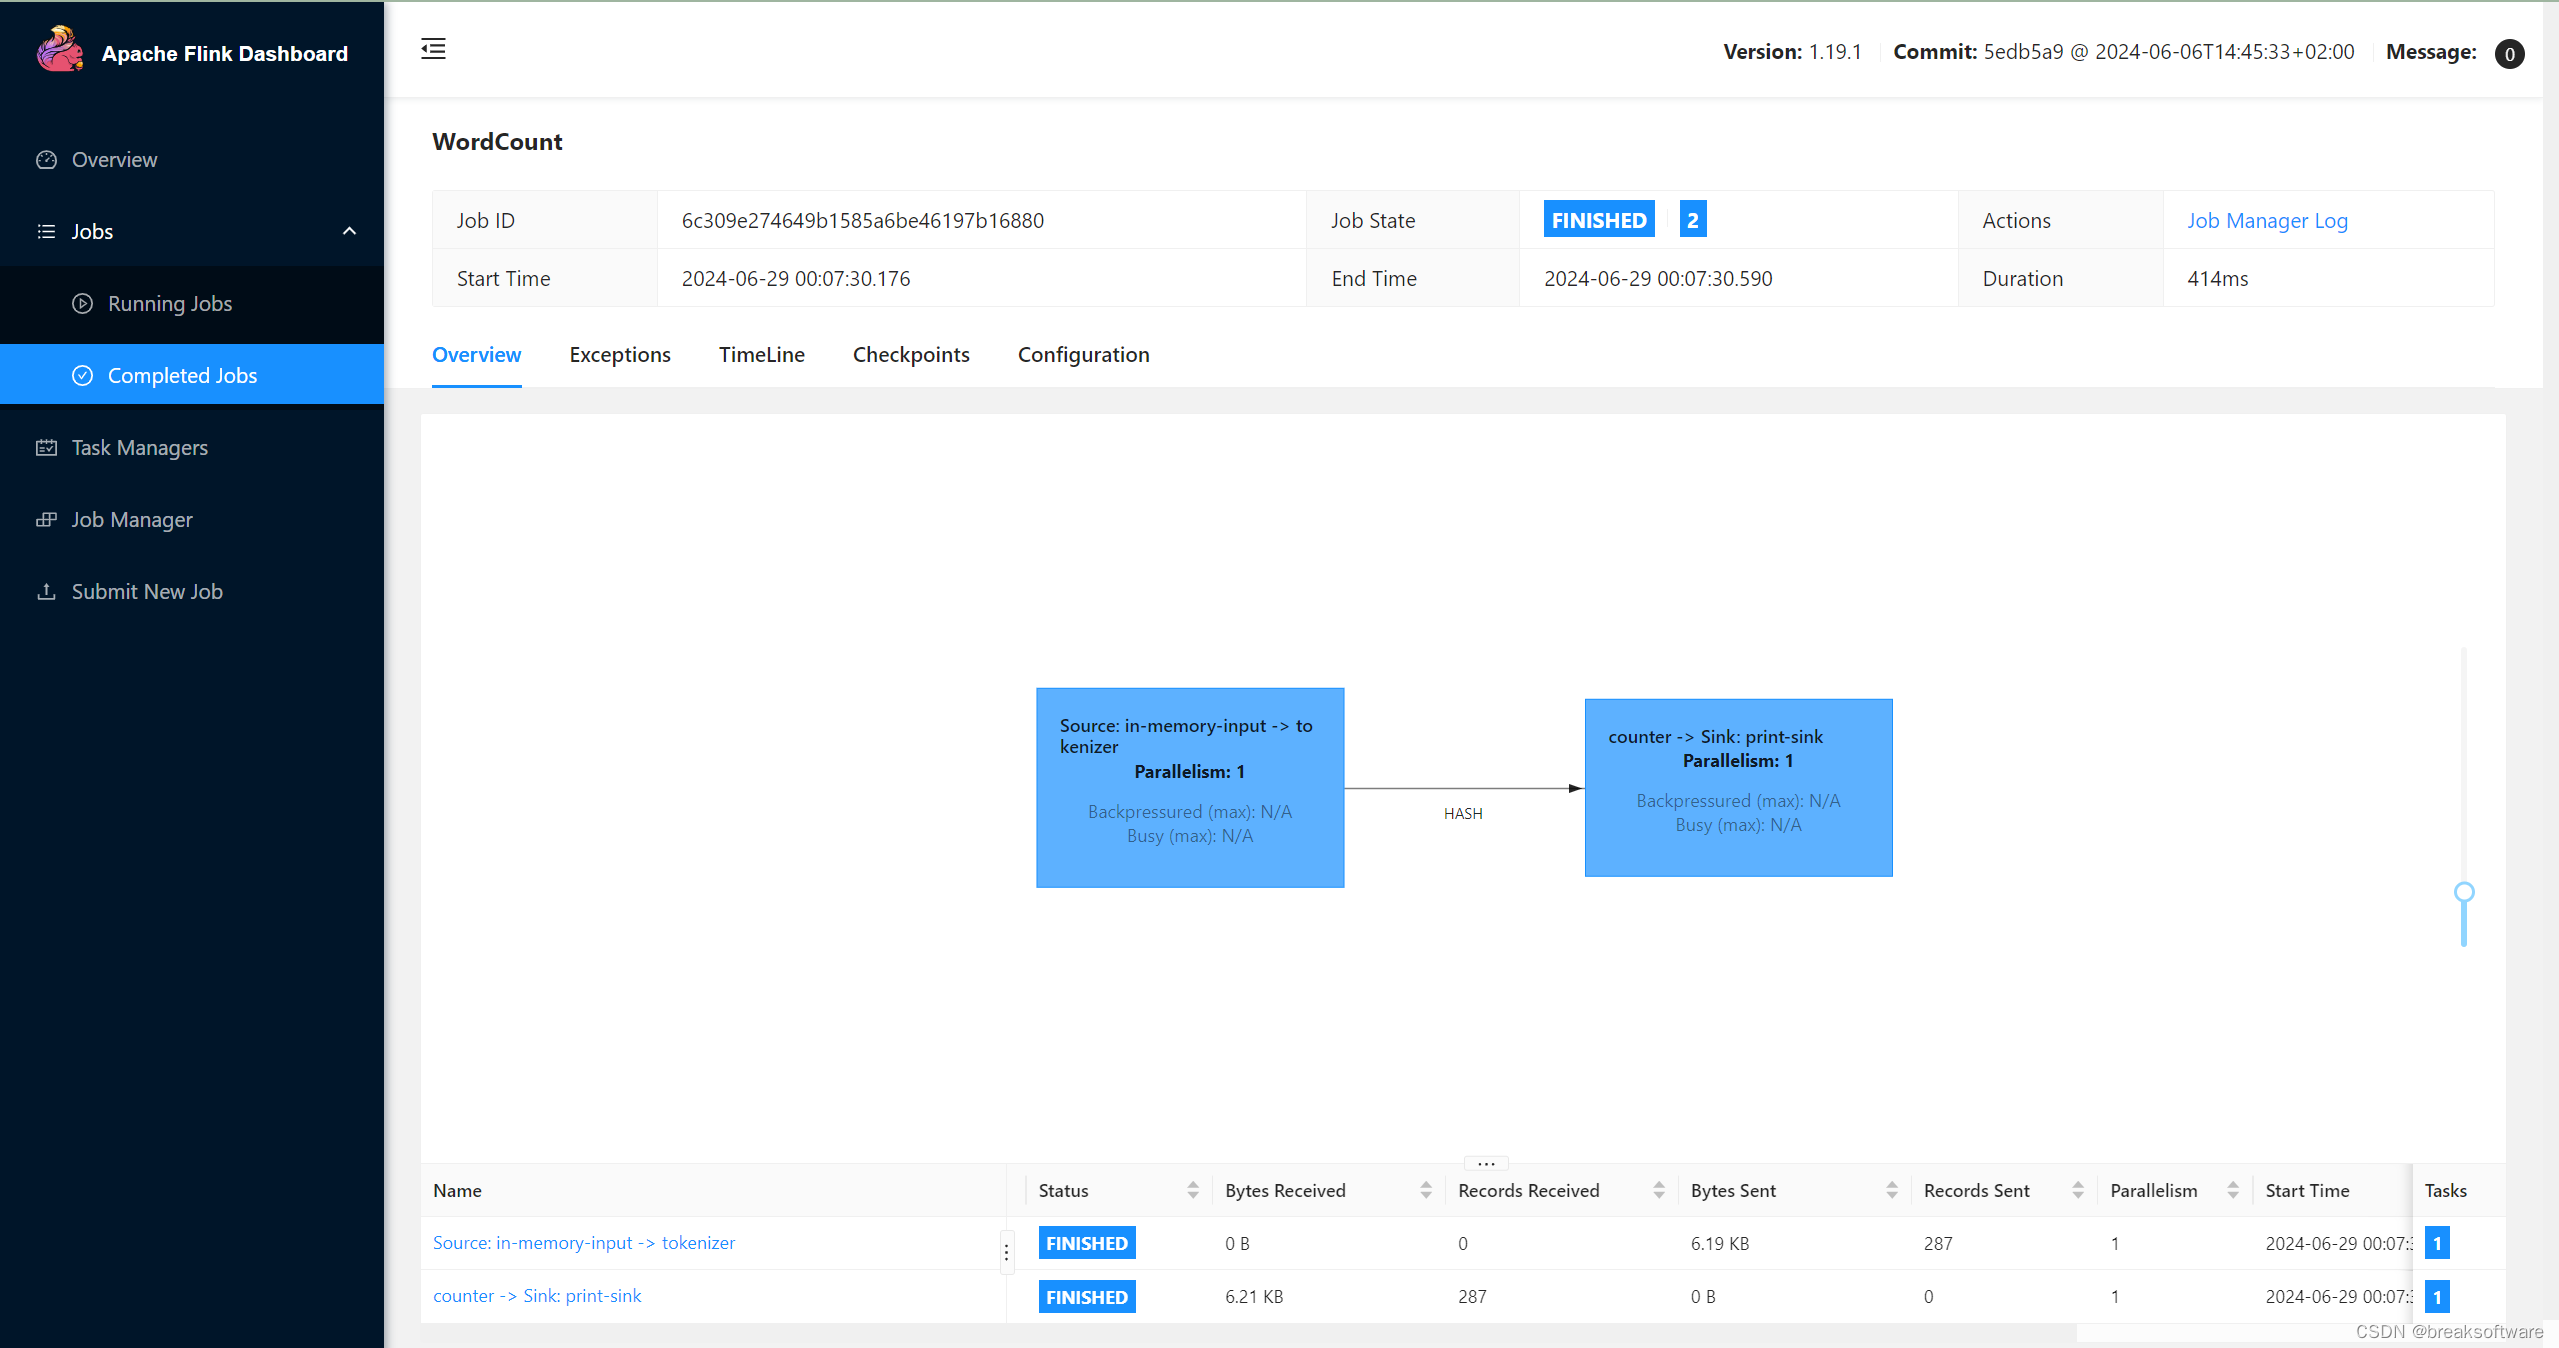This screenshot has width=2559, height=1348.
Task: Click the Message count badge
Action: (2509, 53)
